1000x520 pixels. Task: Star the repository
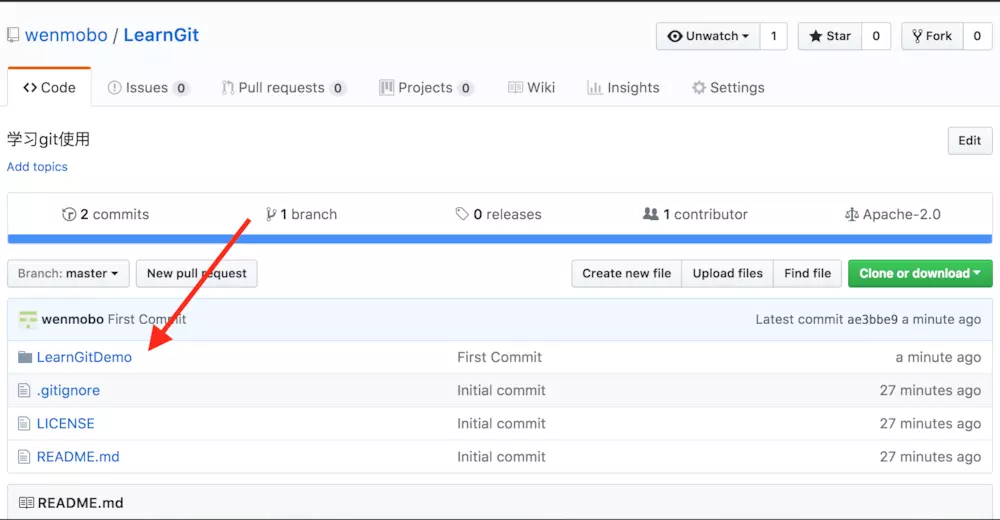tap(830, 36)
